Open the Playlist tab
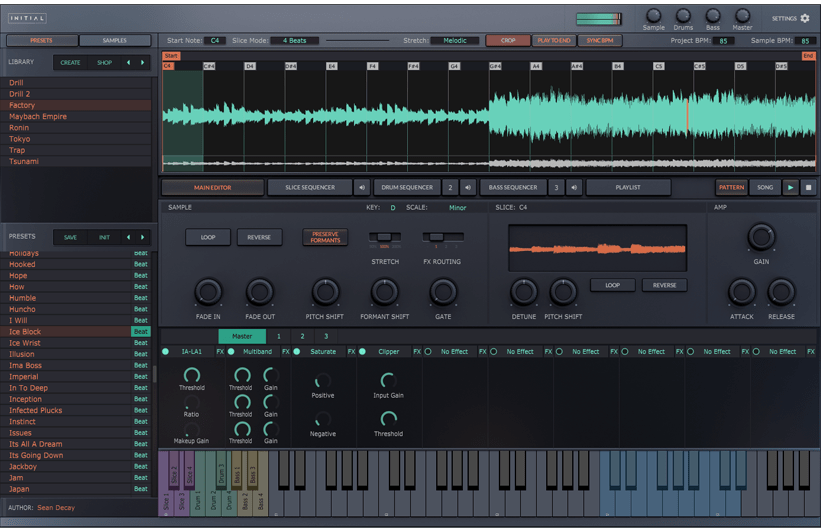The width and height of the screenshot is (821, 532). [628, 187]
